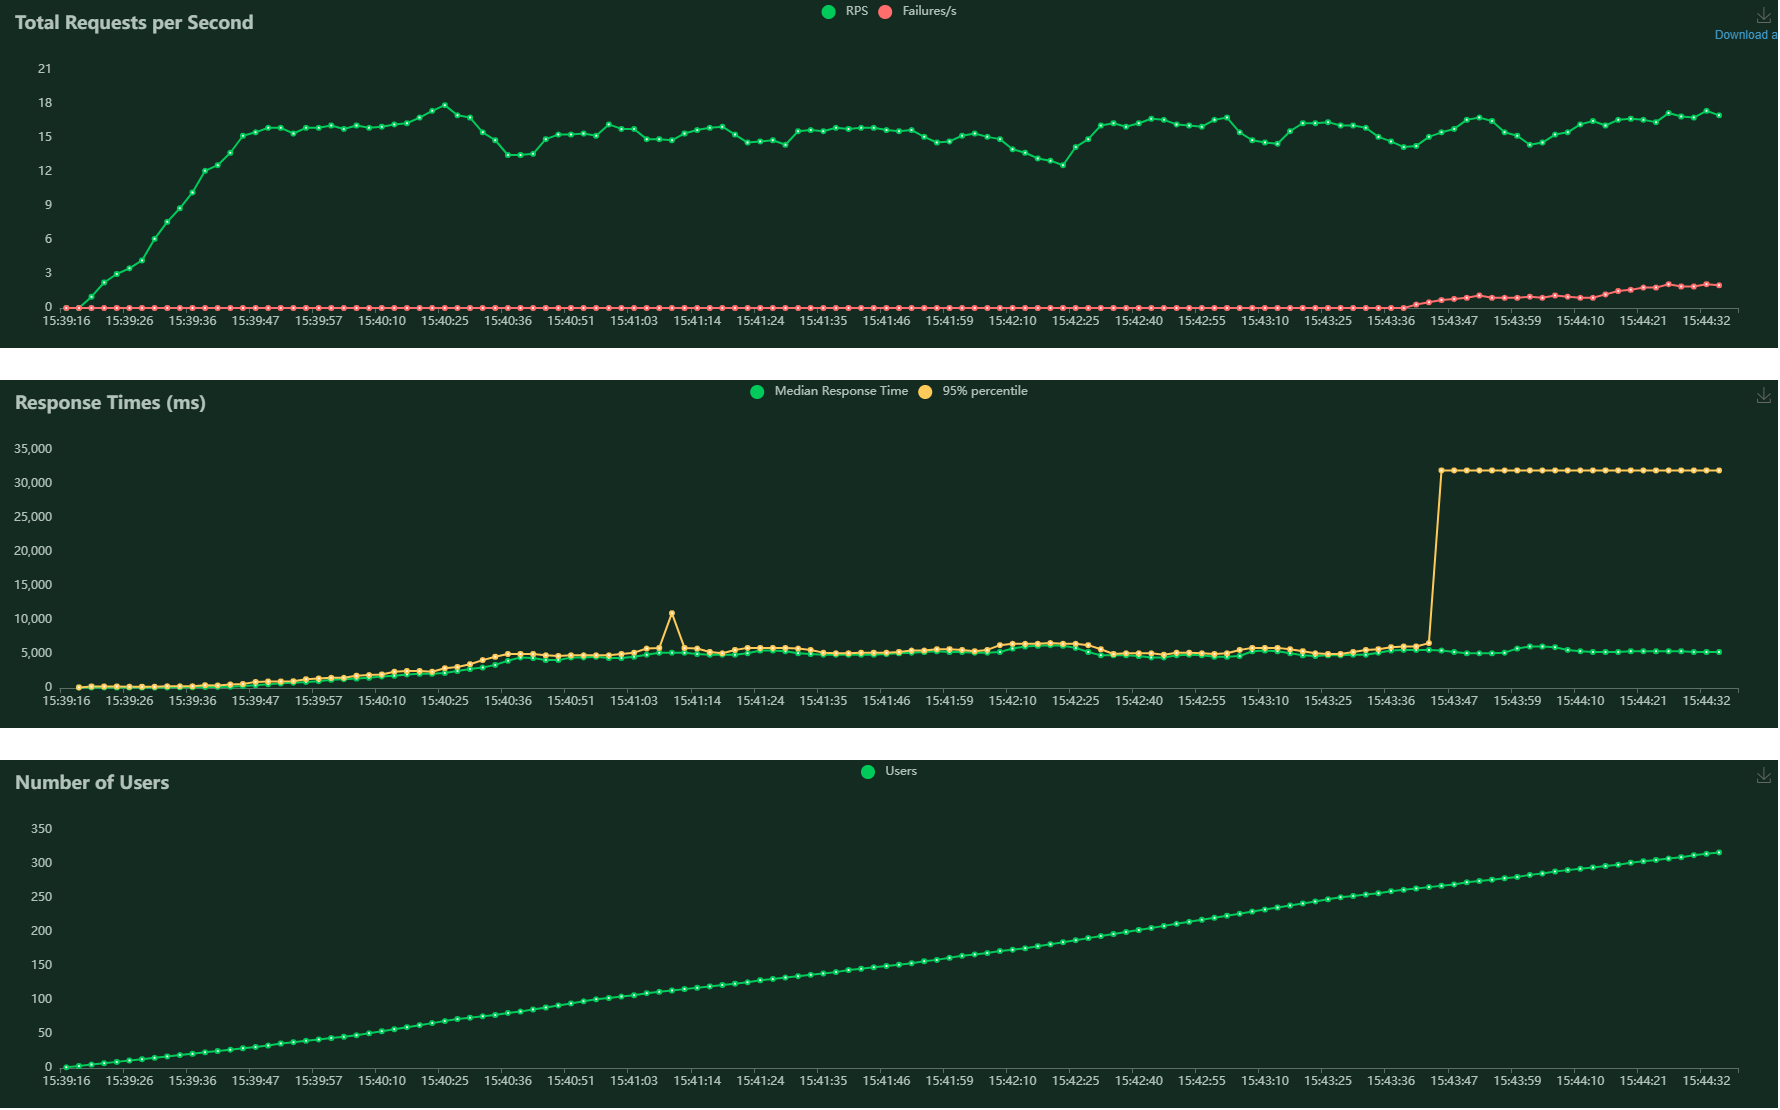Toggle the Median Response Time legend
The image size is (1780, 1110).
[x=829, y=391]
